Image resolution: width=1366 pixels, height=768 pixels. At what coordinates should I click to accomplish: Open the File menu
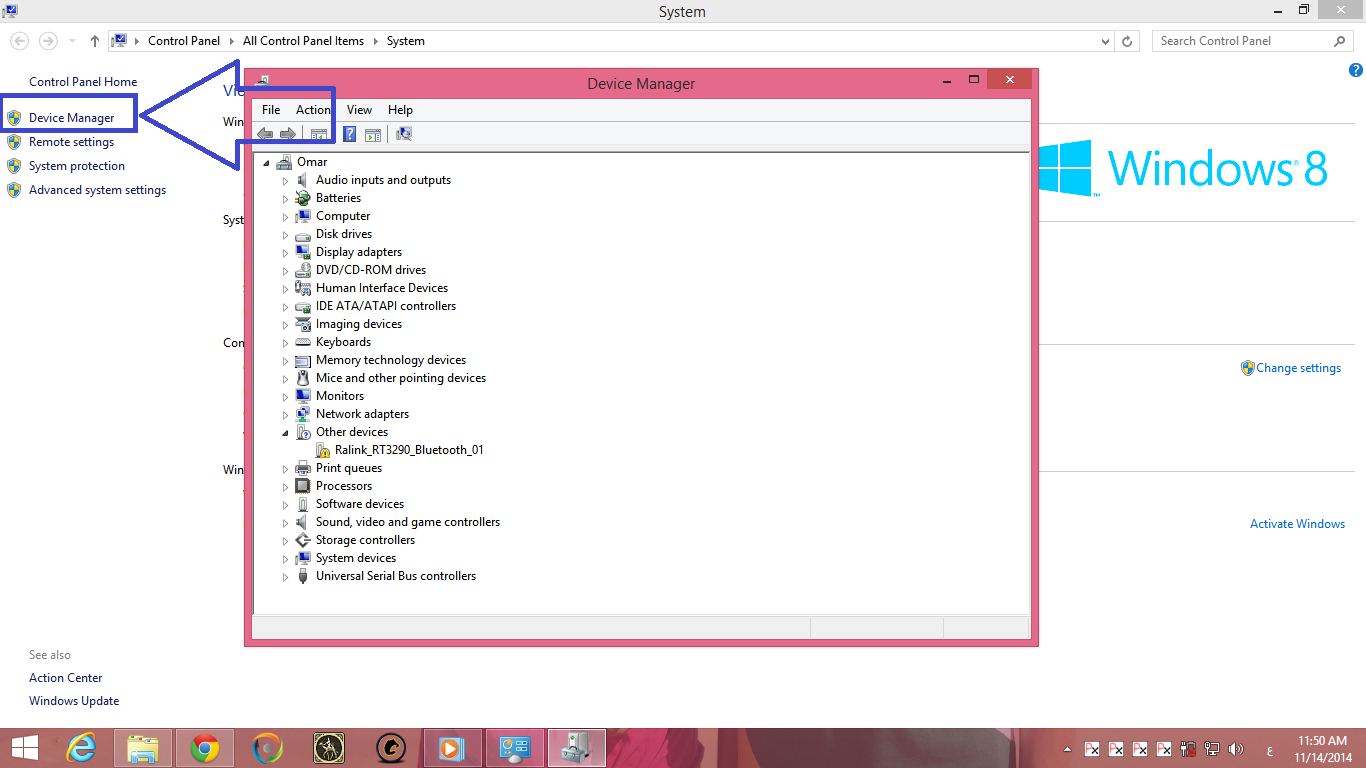click(271, 110)
